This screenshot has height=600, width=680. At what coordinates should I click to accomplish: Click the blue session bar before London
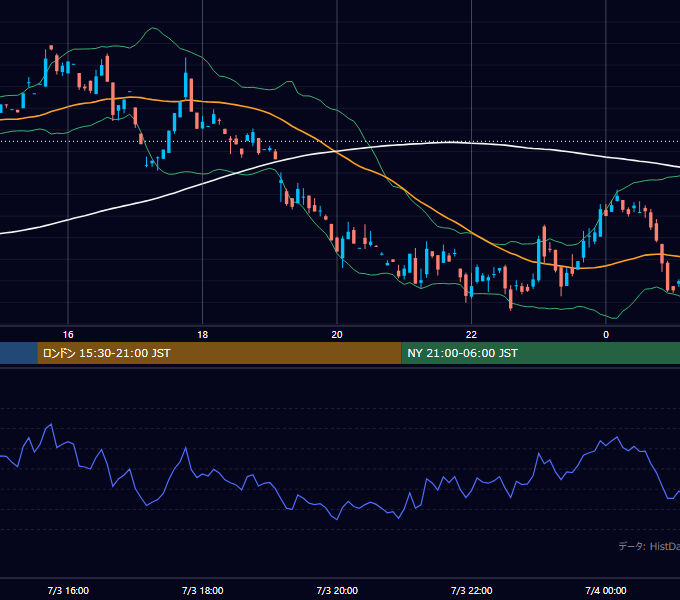(19, 353)
